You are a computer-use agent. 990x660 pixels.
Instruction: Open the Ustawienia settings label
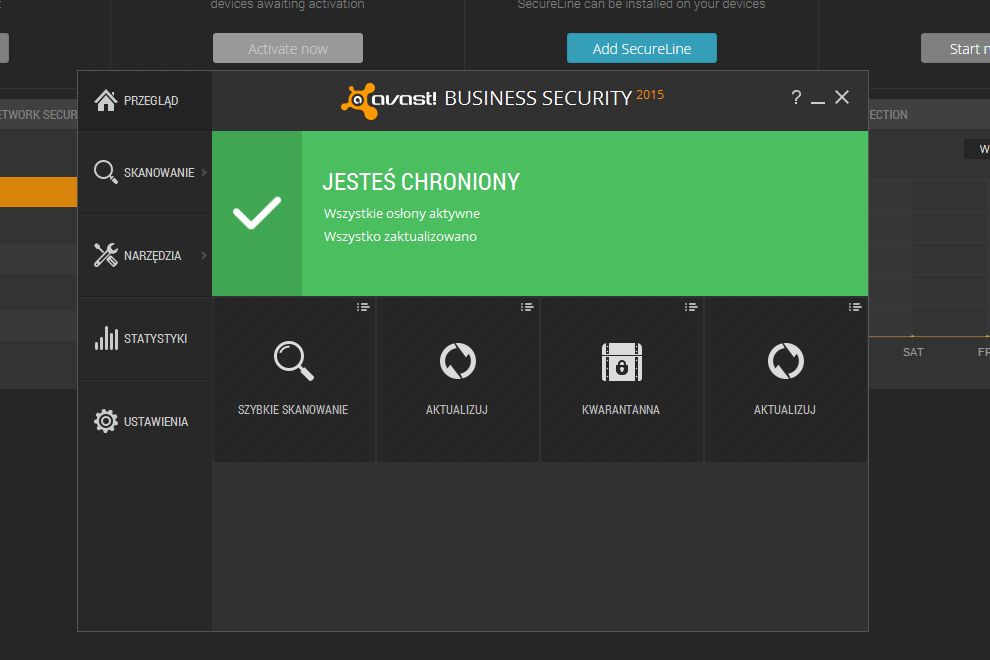coord(156,421)
